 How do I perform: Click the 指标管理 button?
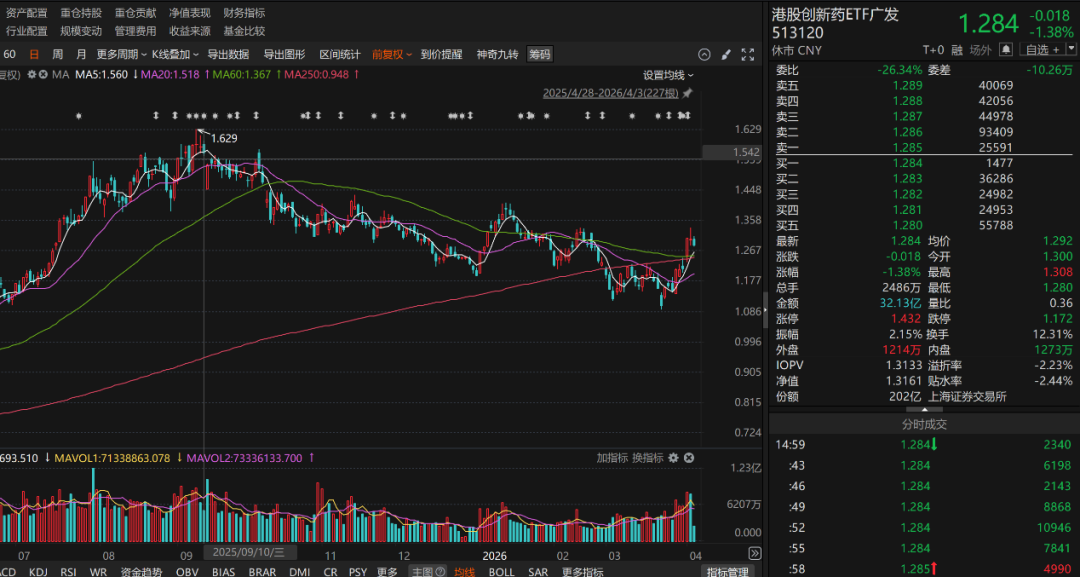pos(727,572)
